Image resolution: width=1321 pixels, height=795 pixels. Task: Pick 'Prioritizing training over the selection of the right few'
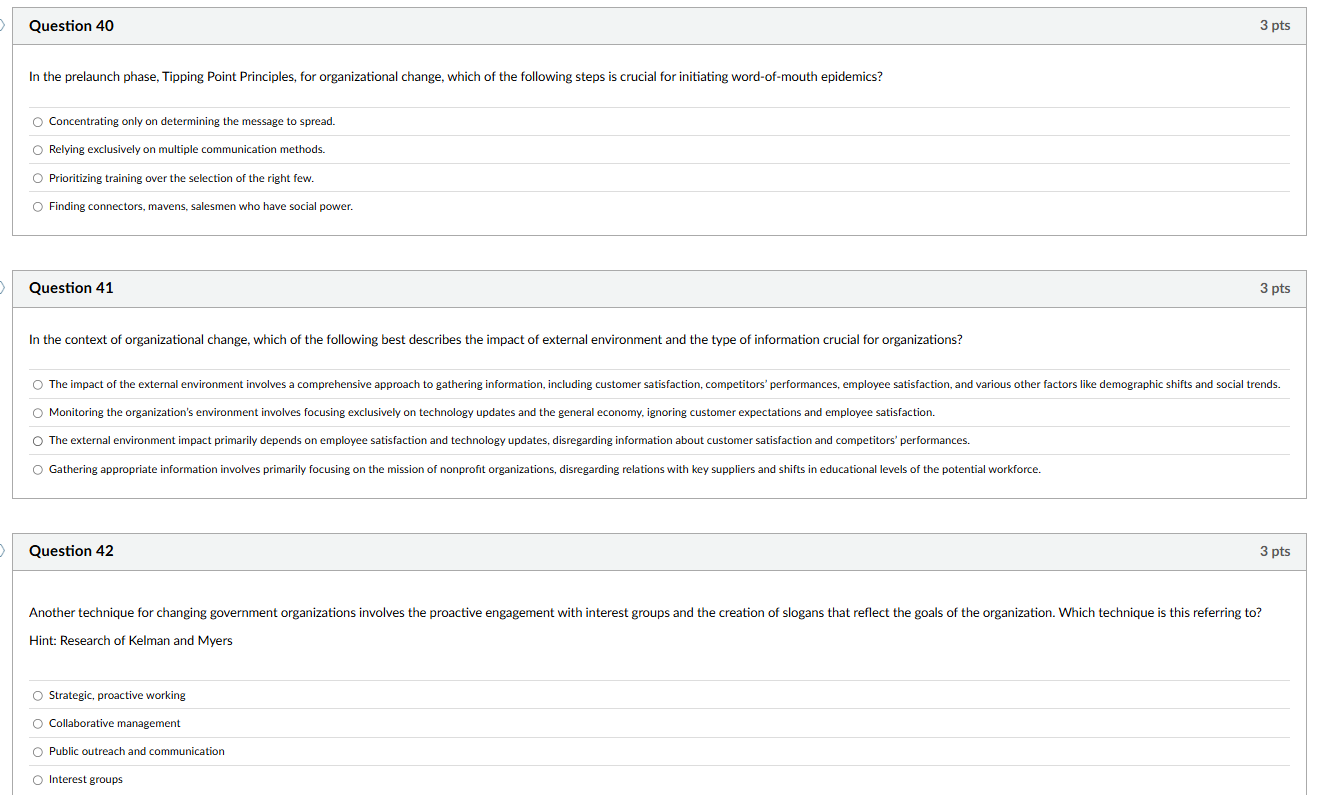[37, 178]
